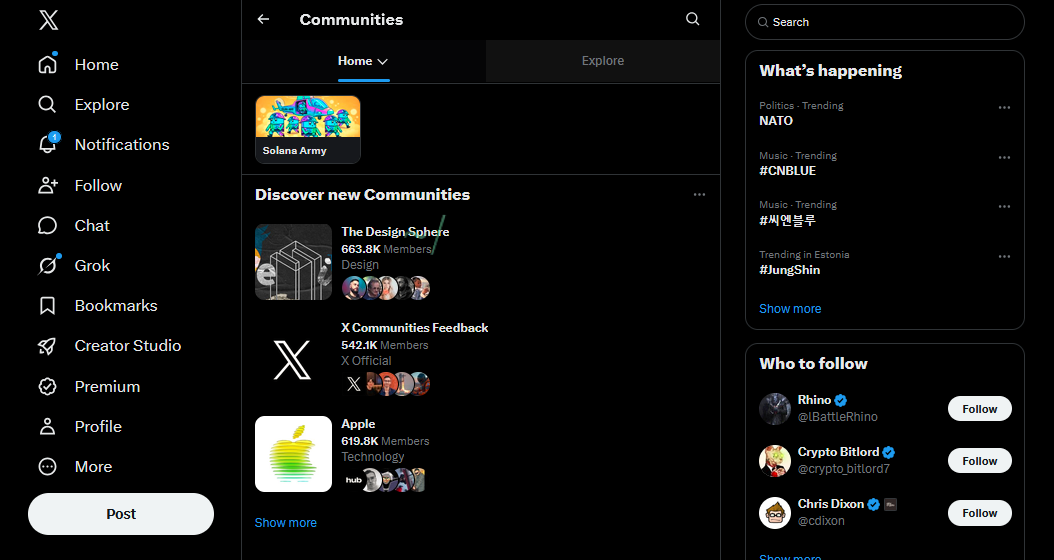Screen dimensions: 1054x560
Task: Click Chris Dixon's verified badge
Action: 873,504
